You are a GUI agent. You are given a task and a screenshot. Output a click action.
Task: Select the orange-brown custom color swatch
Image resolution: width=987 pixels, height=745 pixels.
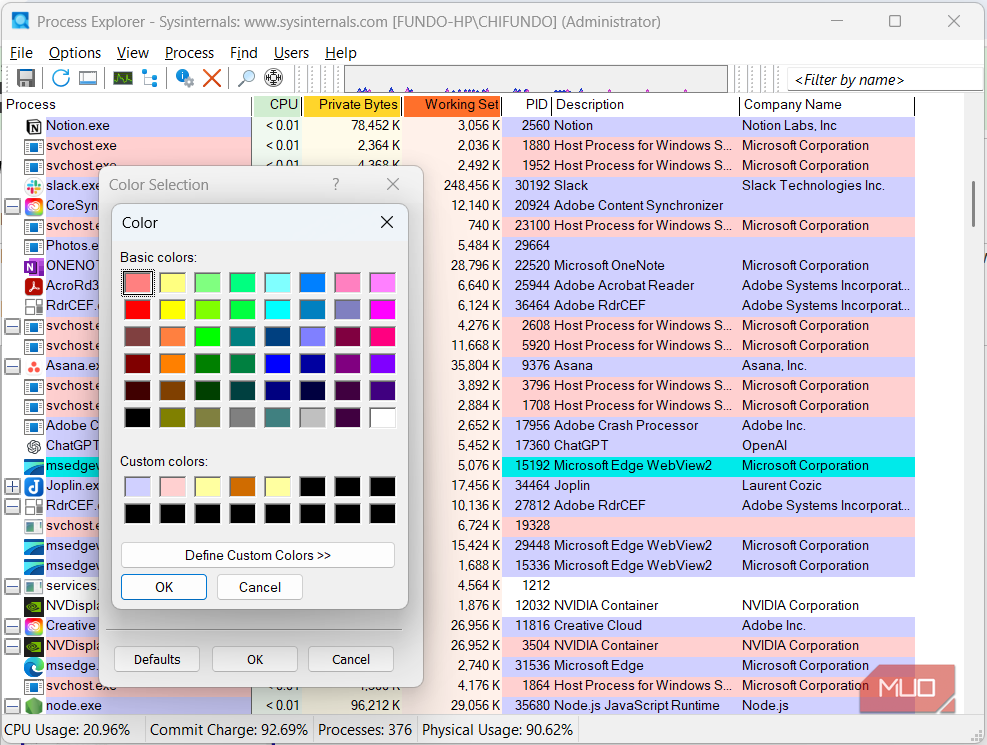[x=242, y=486]
